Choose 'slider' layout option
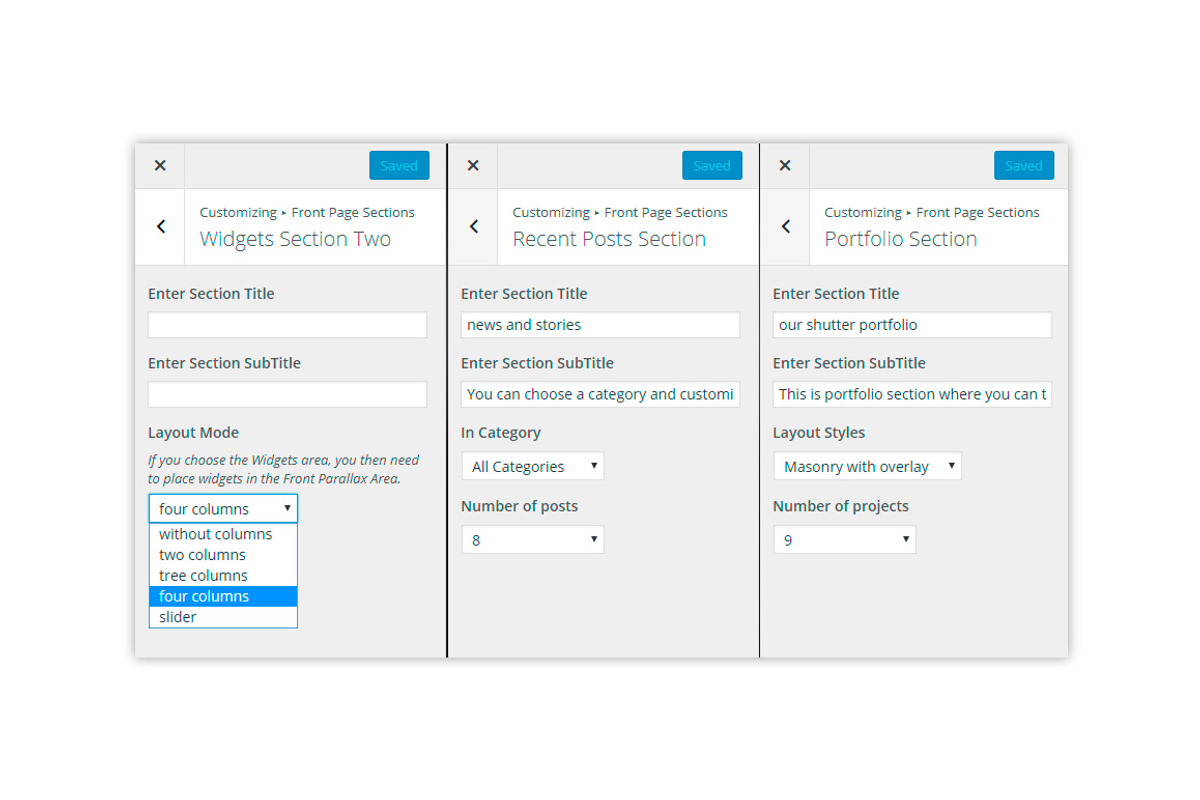Image resolution: width=1200 pixels, height=800 pixels. point(223,617)
